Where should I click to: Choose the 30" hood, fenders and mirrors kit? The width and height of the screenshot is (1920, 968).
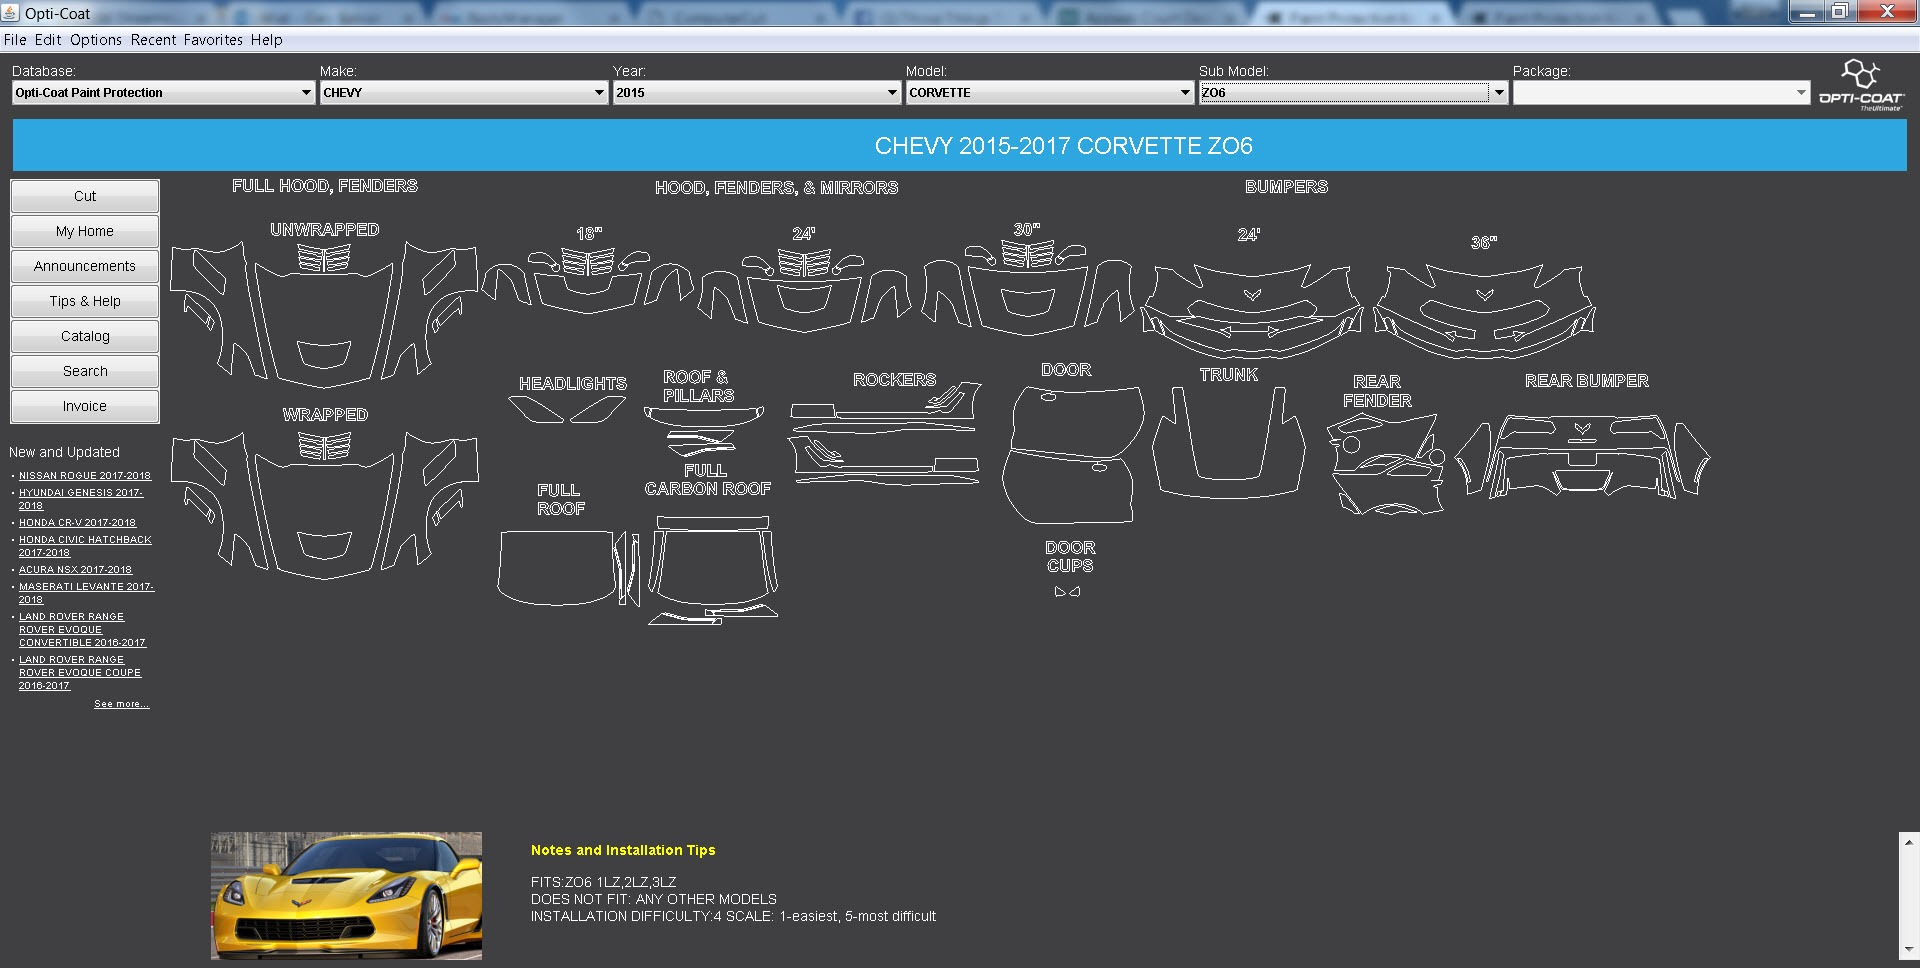(1027, 288)
